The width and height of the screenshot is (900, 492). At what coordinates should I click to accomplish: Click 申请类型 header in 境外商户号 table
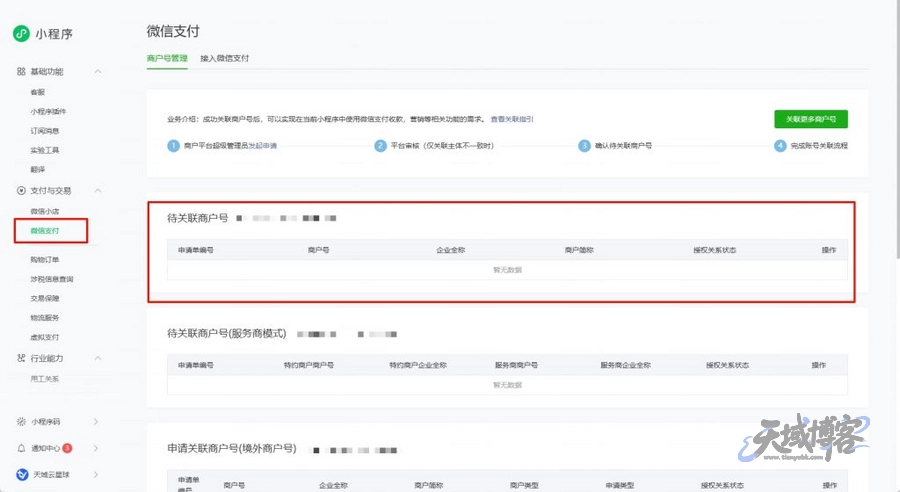click(619, 485)
